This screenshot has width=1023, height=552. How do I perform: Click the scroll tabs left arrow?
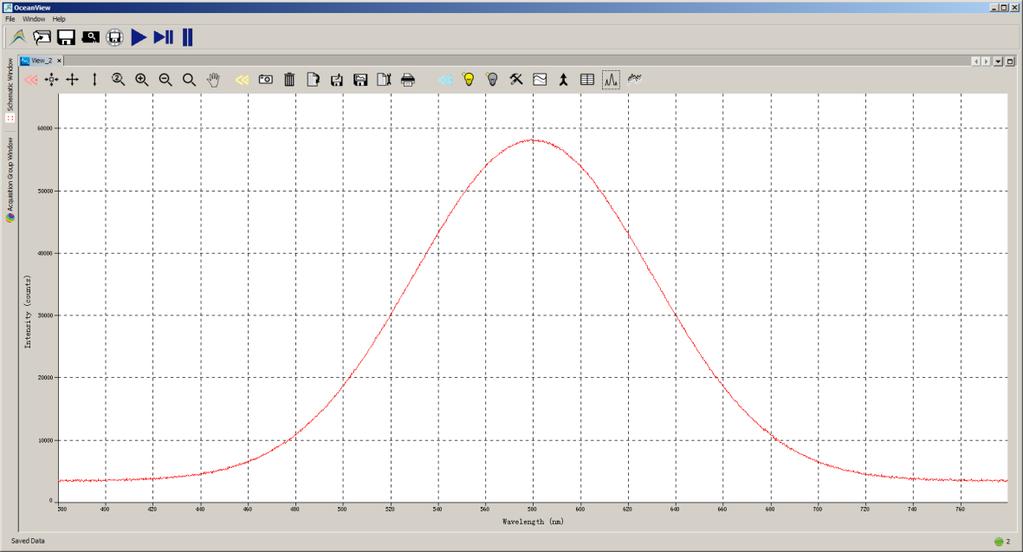click(x=975, y=61)
